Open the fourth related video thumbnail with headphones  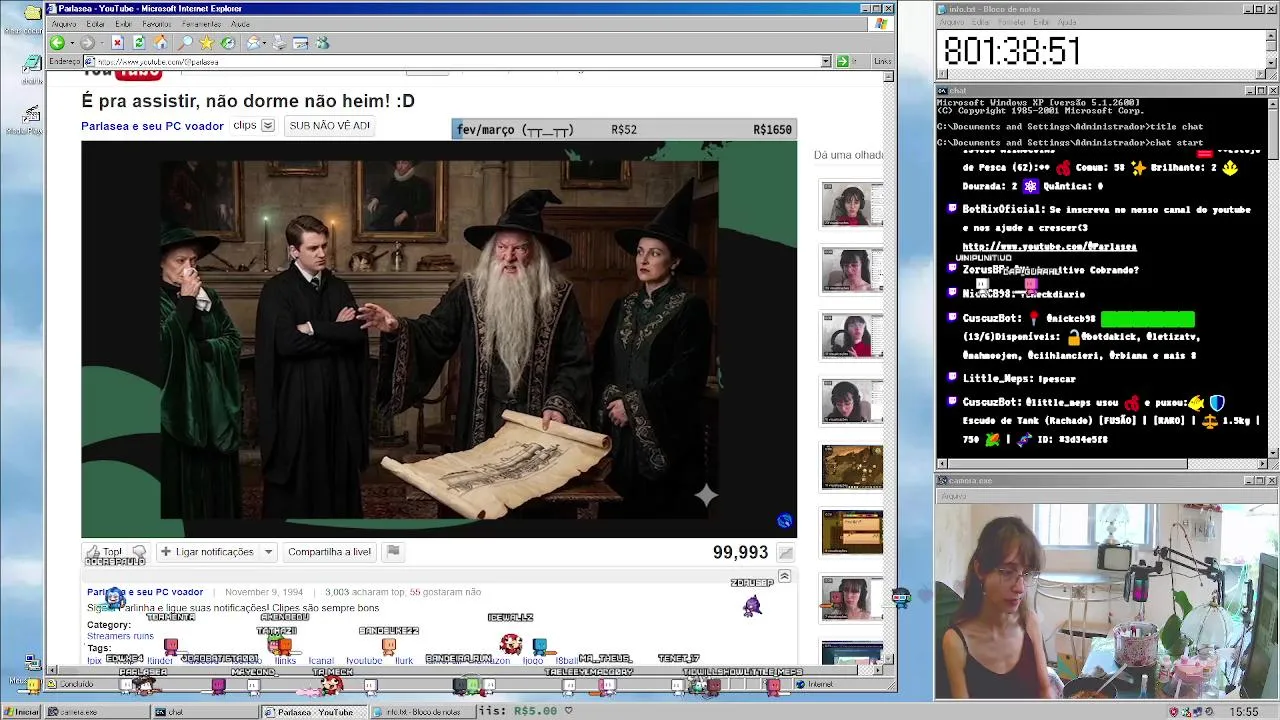tap(852, 402)
